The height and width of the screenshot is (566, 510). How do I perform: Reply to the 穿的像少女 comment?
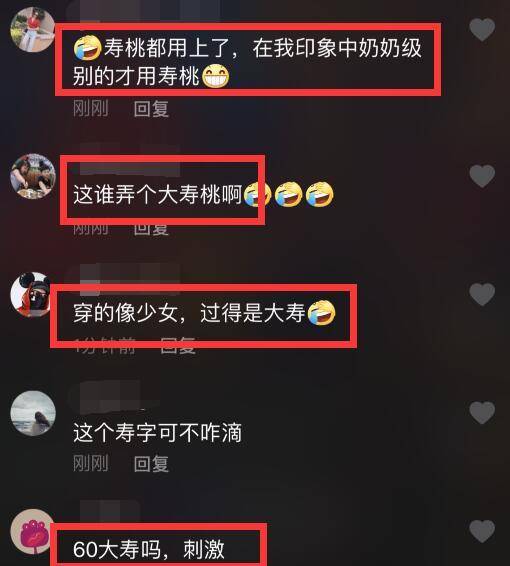(178, 346)
